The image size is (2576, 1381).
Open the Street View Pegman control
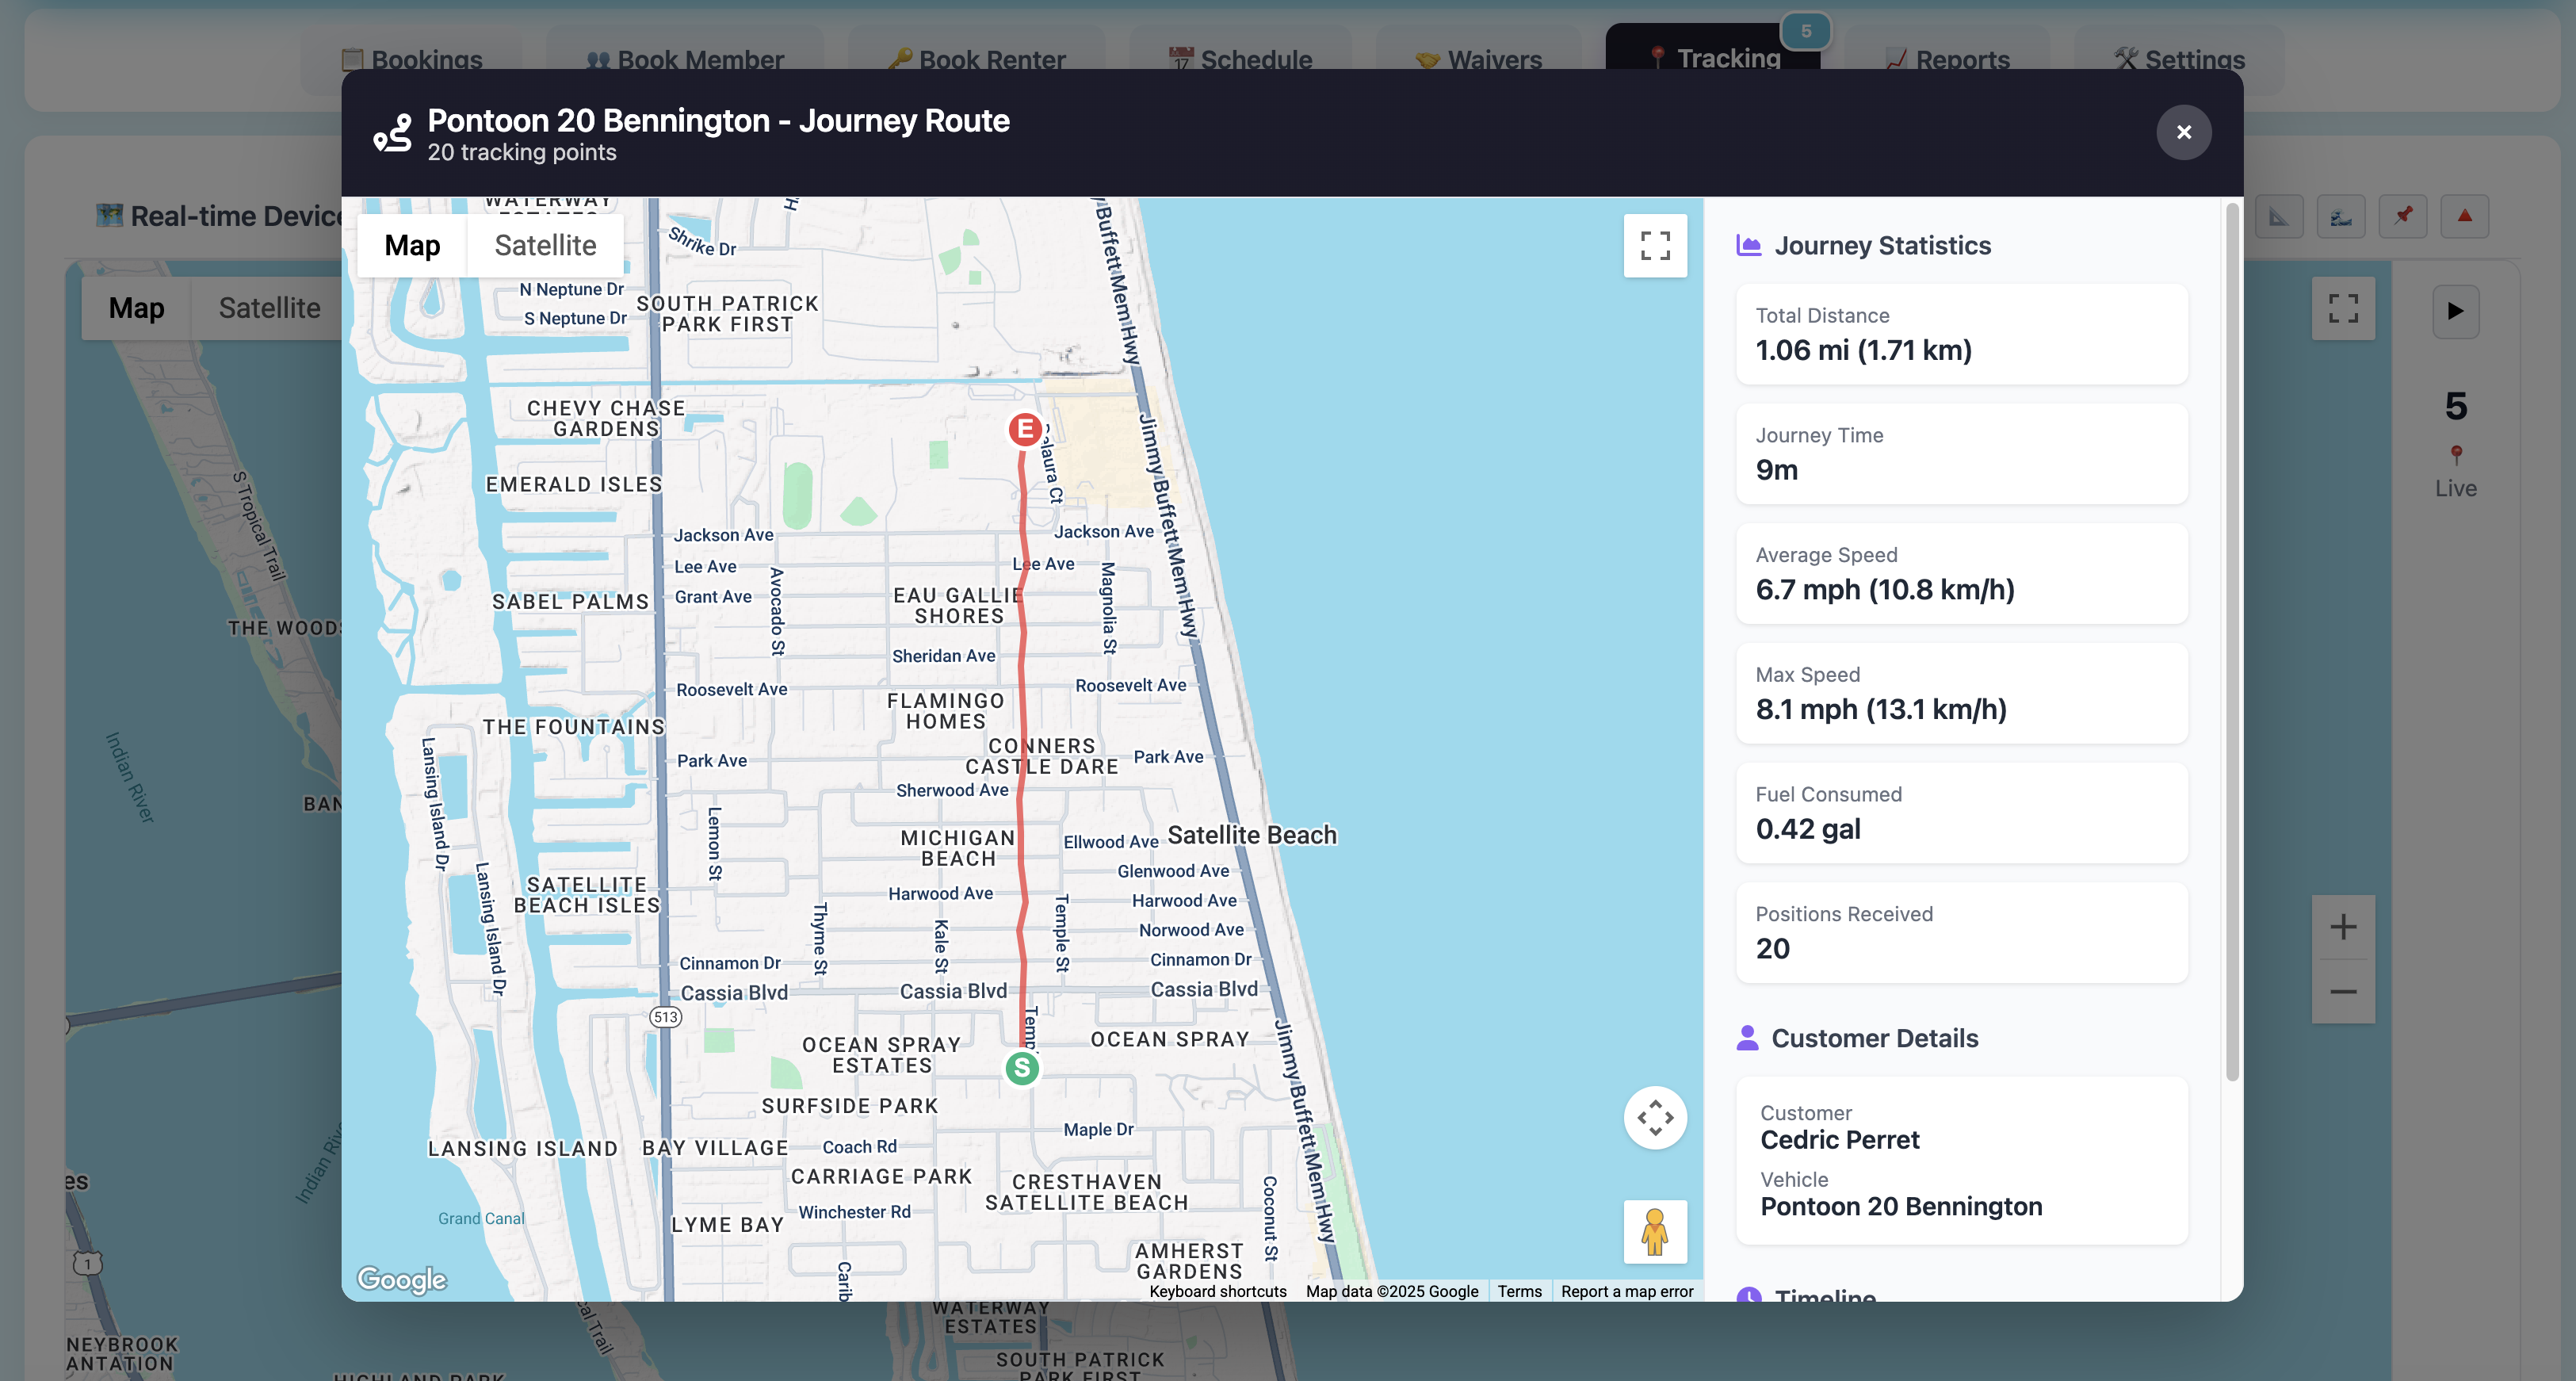coord(1655,1231)
